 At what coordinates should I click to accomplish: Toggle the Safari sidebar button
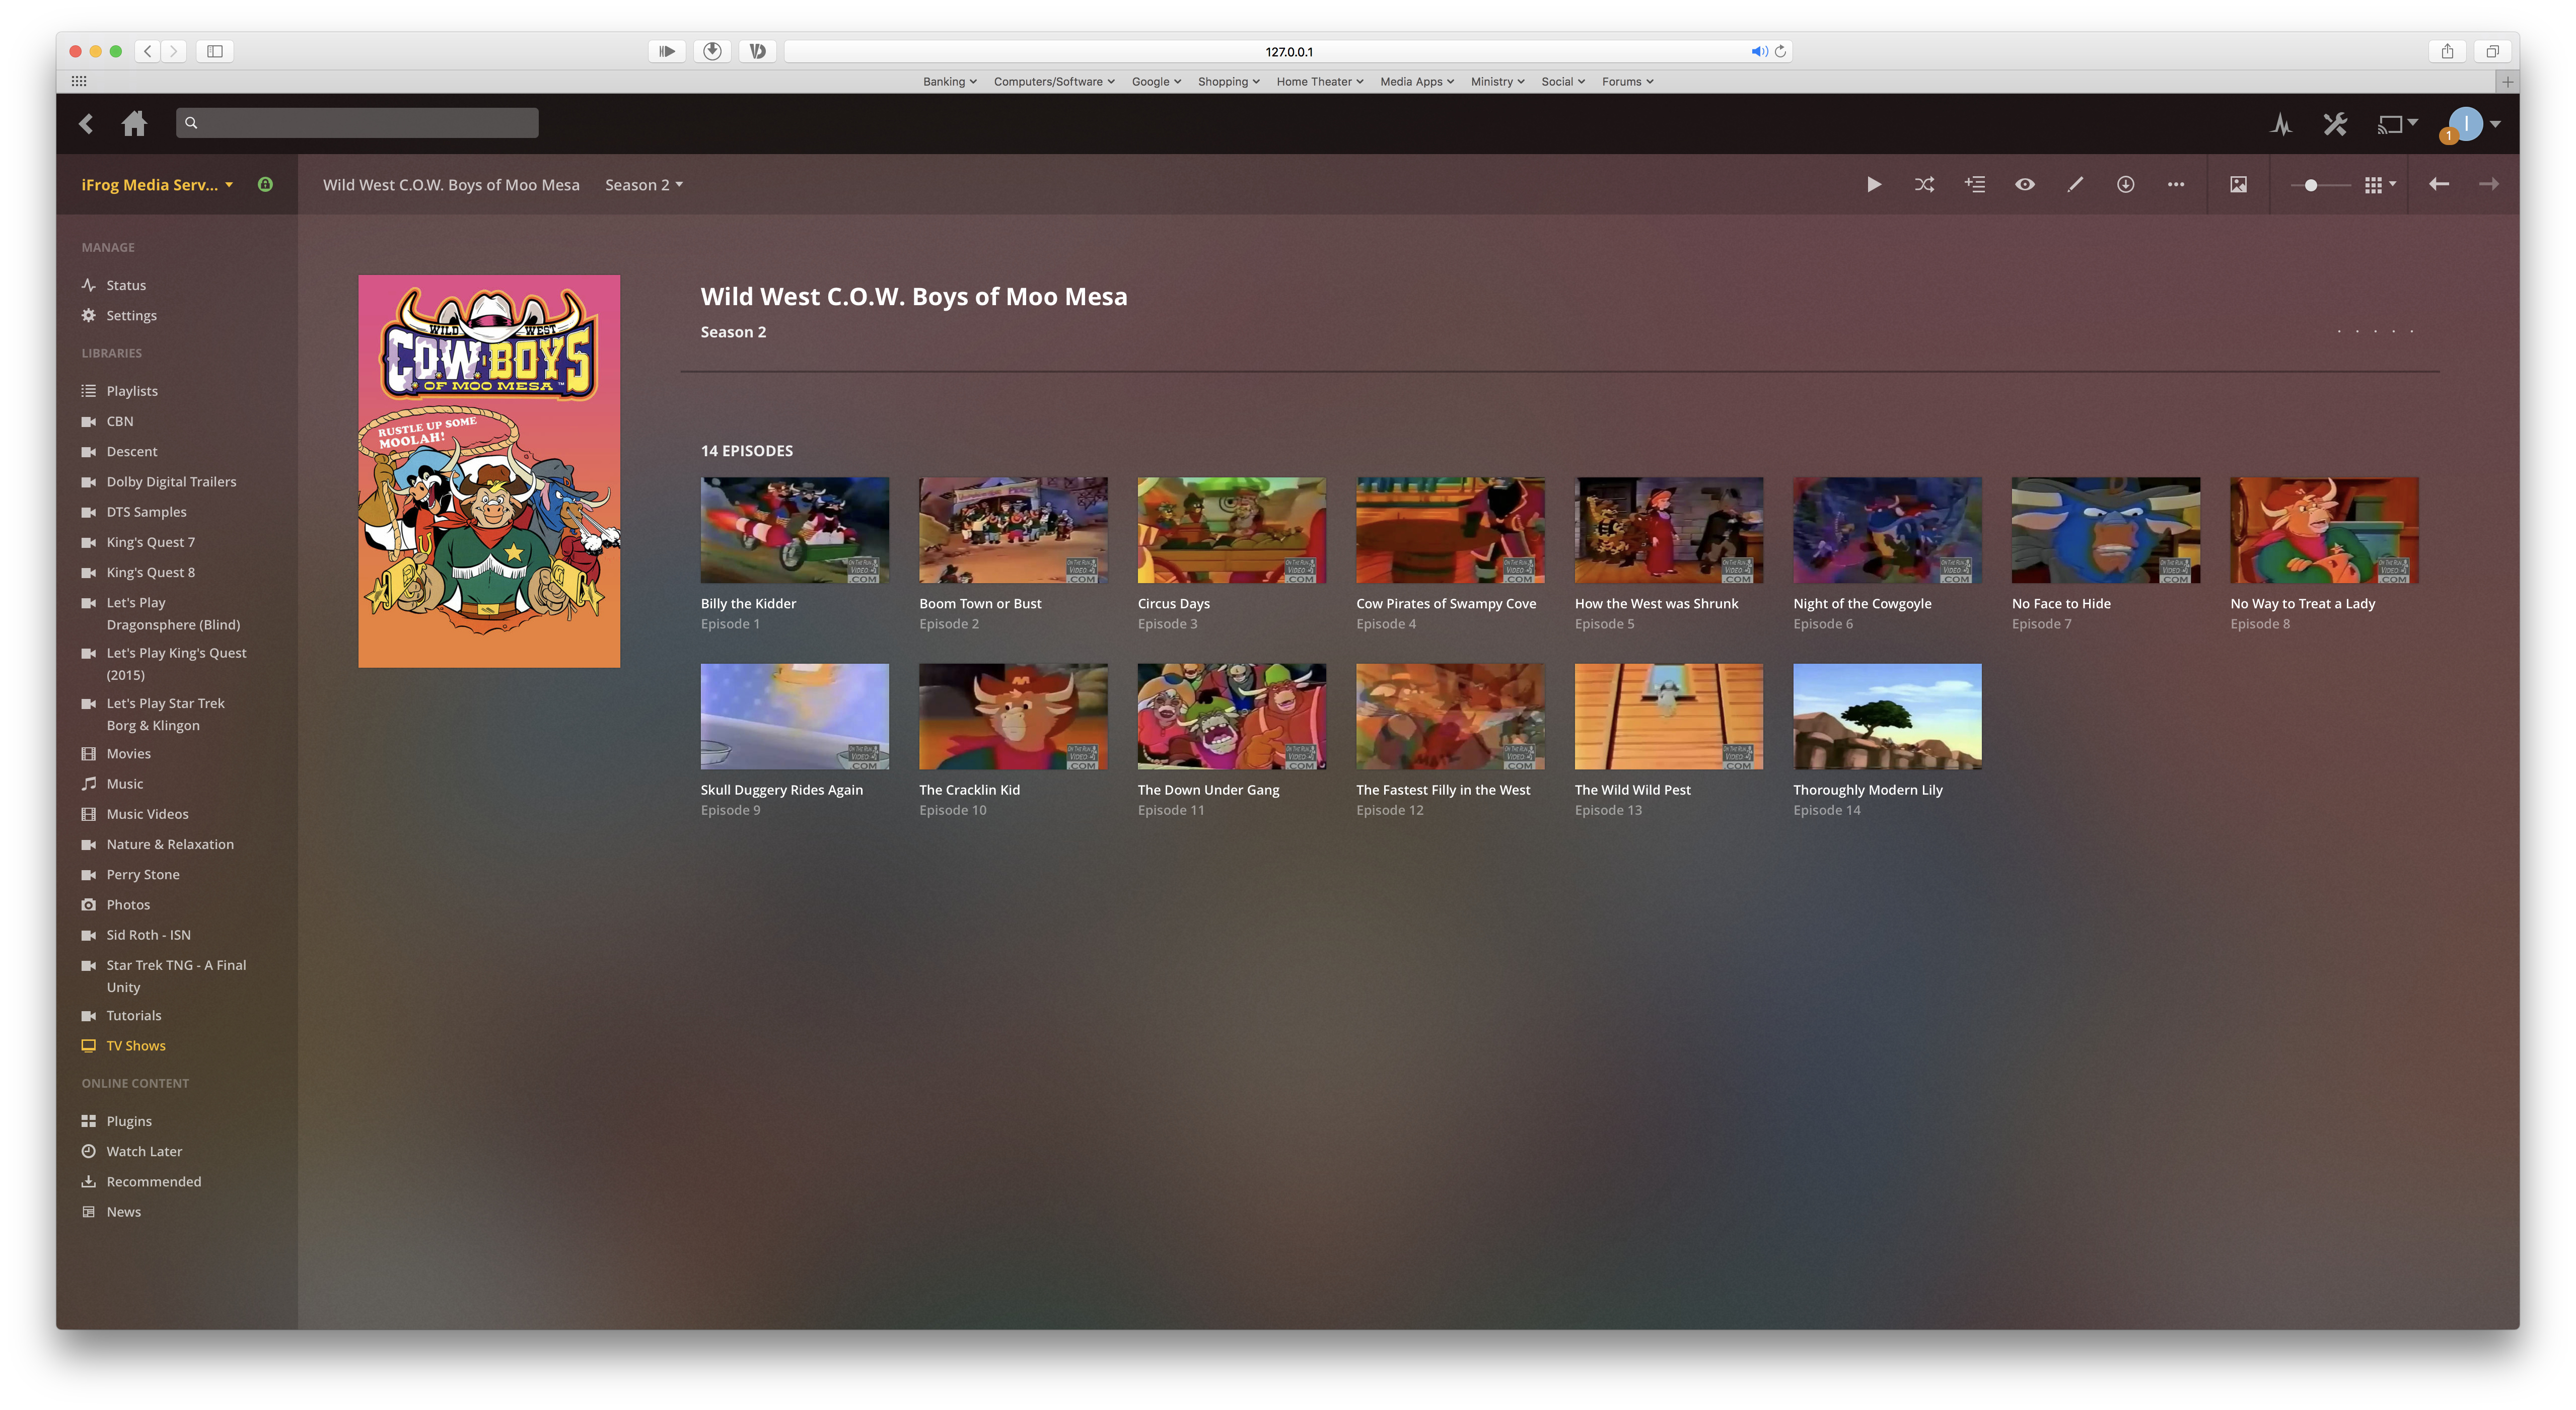click(214, 51)
